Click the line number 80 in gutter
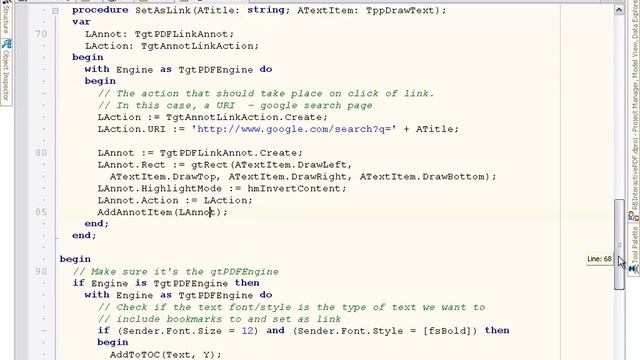Screen dimensions: 640x360 pyautogui.click(x=41, y=153)
